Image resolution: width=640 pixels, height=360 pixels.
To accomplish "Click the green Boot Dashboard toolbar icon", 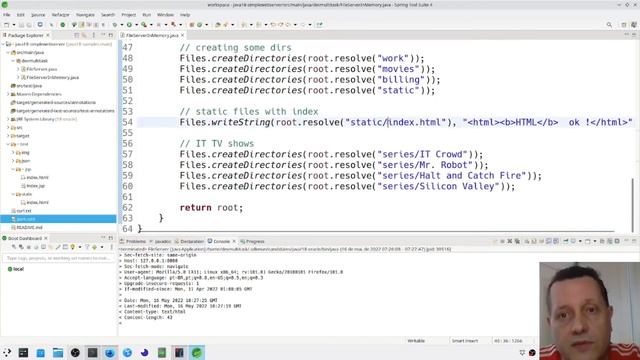I will coord(62,24).
